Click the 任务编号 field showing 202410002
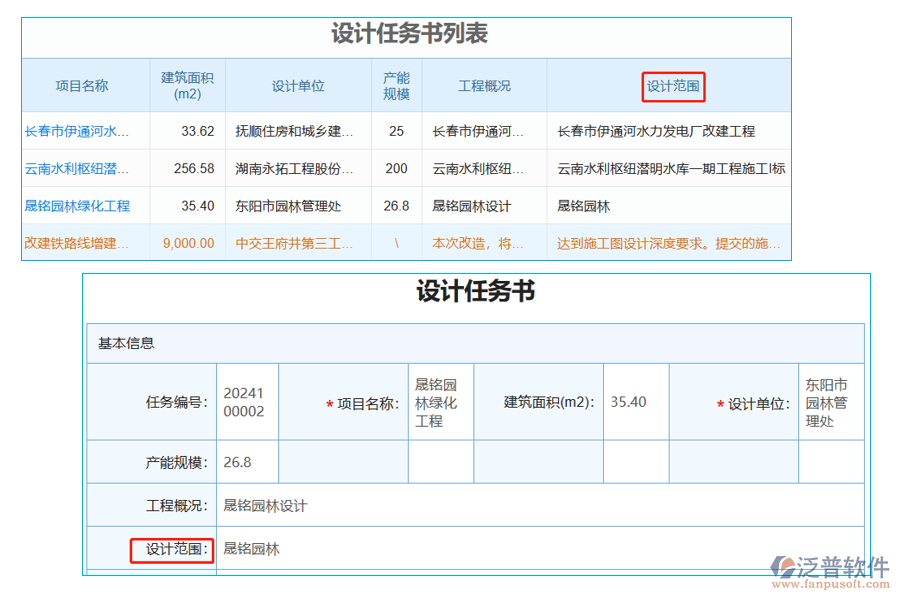This screenshot has width=900, height=600. point(246,400)
